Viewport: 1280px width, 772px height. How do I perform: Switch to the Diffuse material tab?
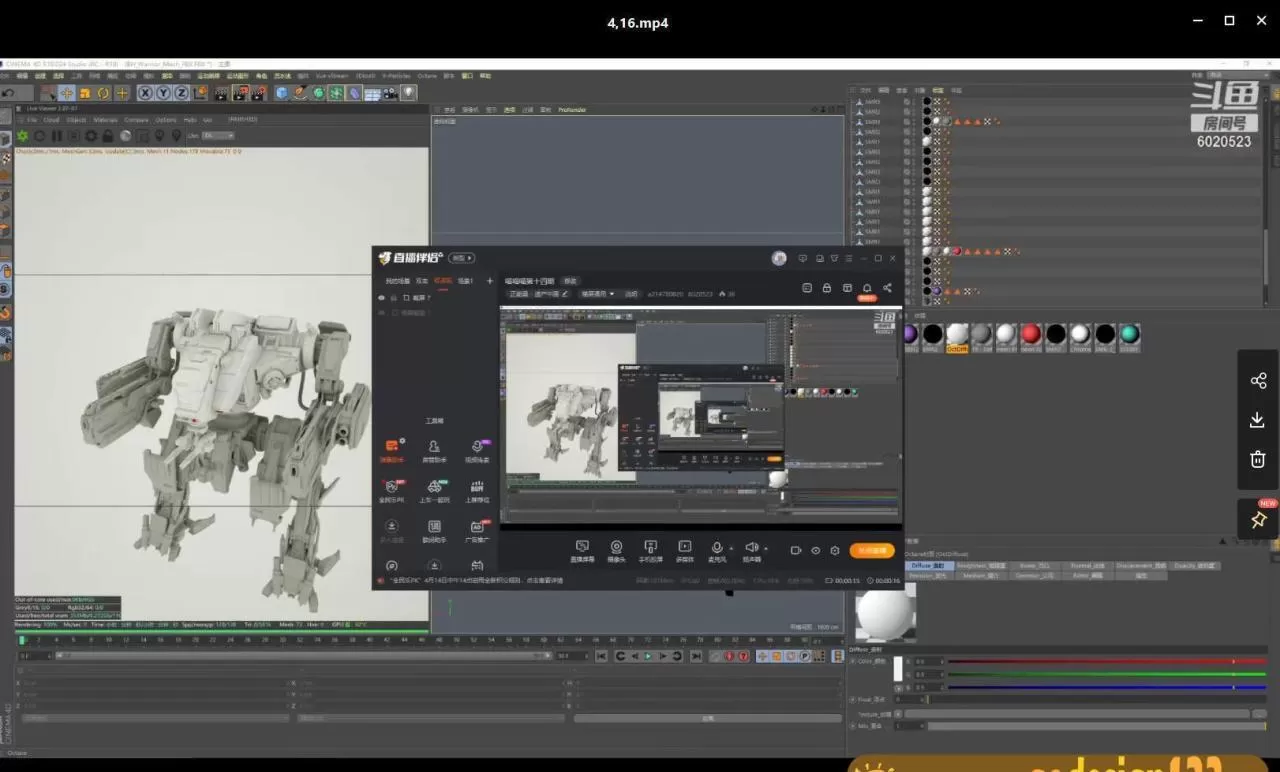click(x=926, y=566)
